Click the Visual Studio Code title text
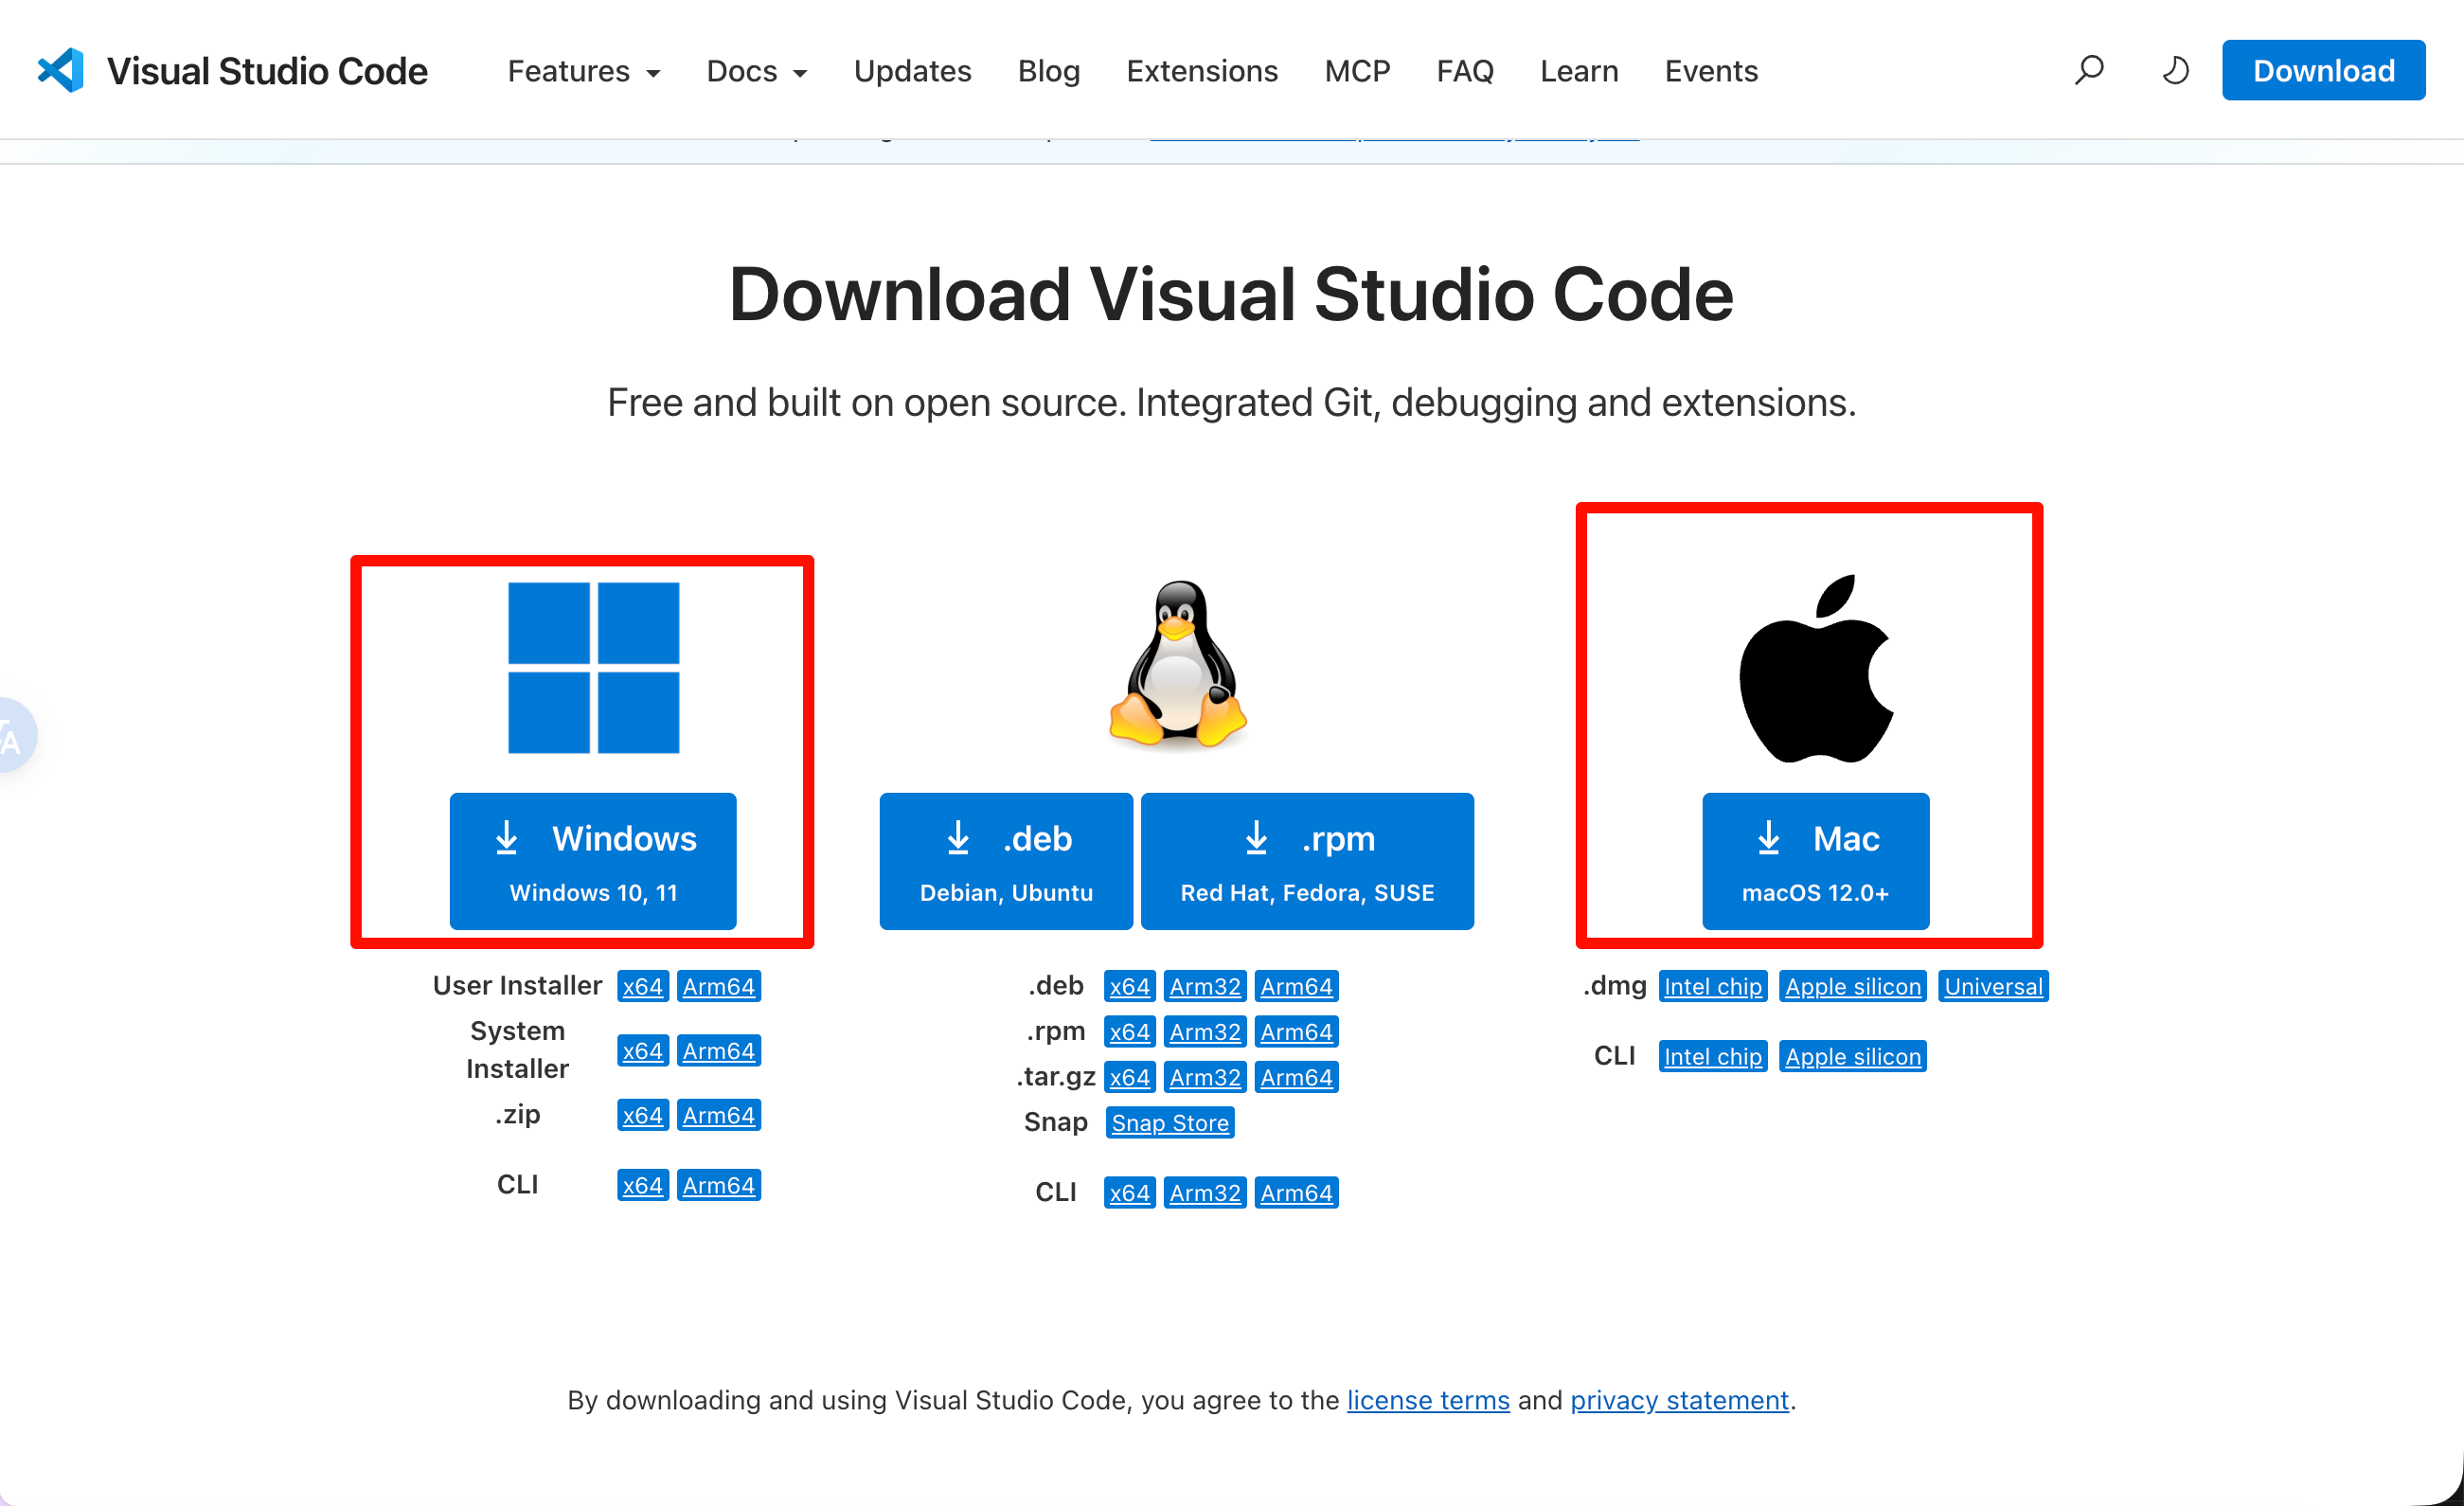 [x=267, y=71]
